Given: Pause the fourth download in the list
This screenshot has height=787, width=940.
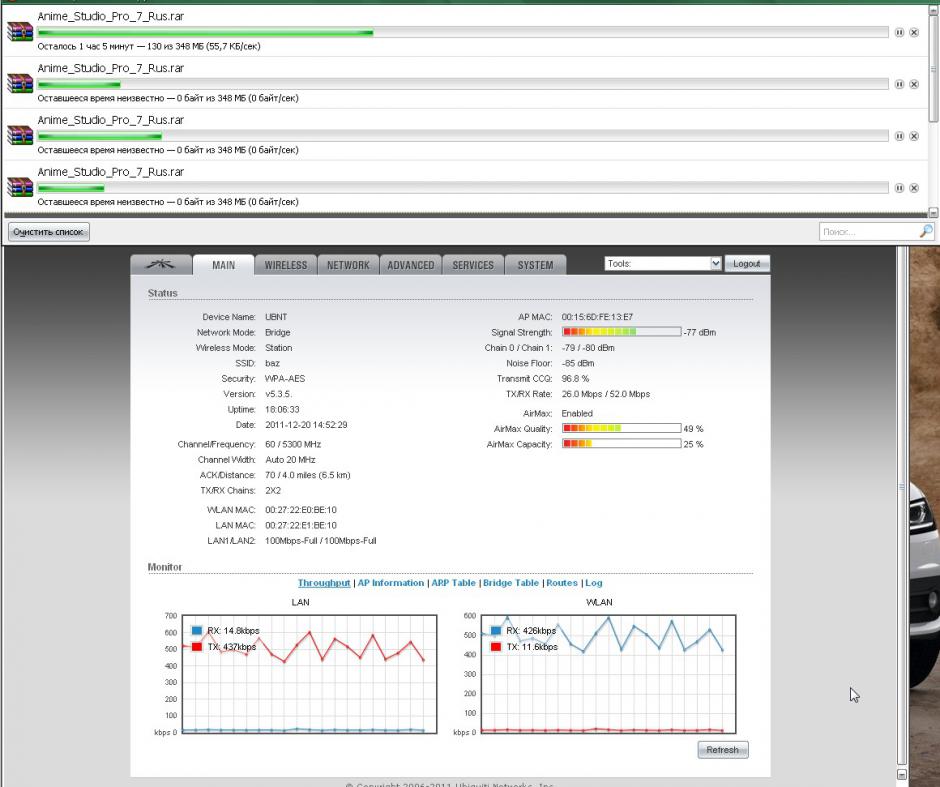Looking at the screenshot, I should tap(899, 188).
